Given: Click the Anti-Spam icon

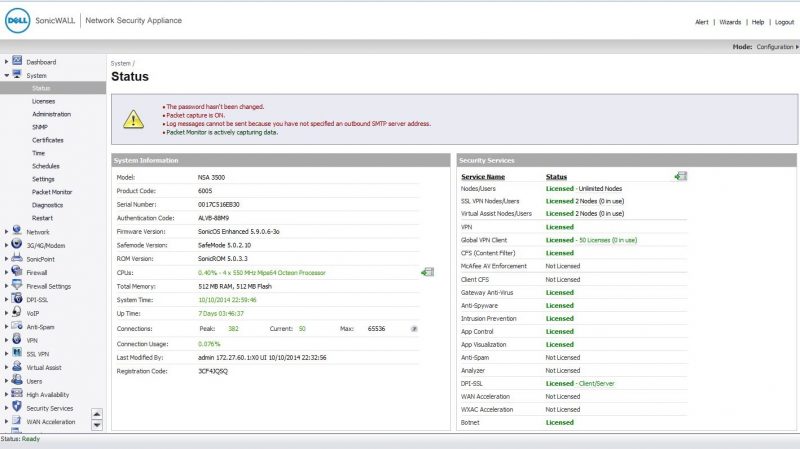Looking at the screenshot, I should (x=17, y=326).
